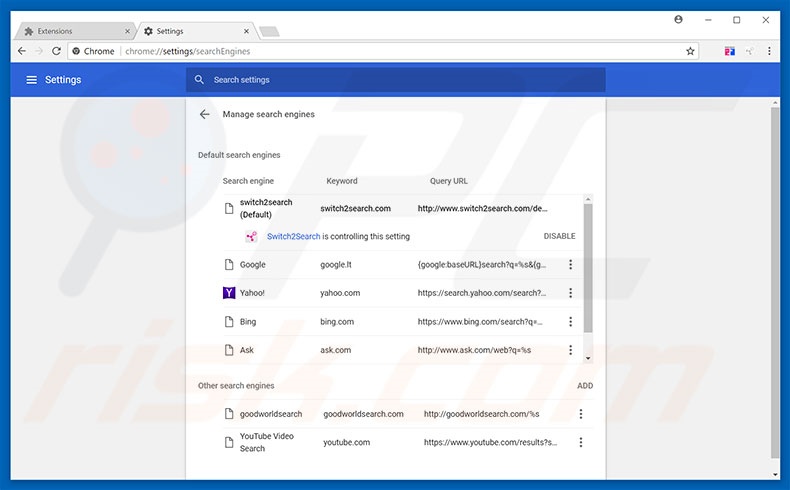Click the faded Switch2Search extension toolbar icon
Image resolution: width=790 pixels, height=490 pixels.
point(750,51)
